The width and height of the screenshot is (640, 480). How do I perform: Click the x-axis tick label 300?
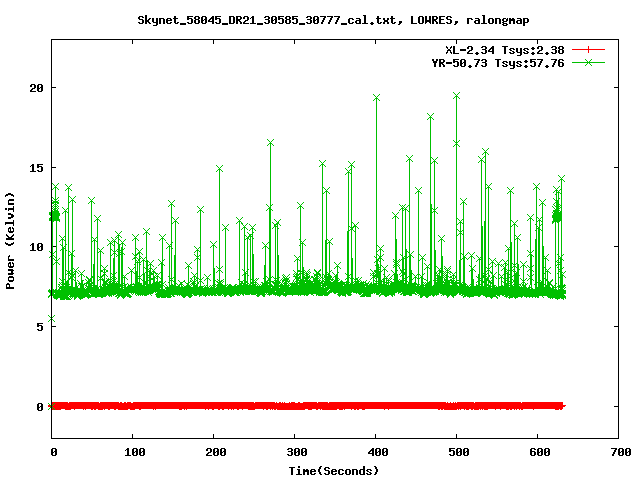(x=297, y=452)
